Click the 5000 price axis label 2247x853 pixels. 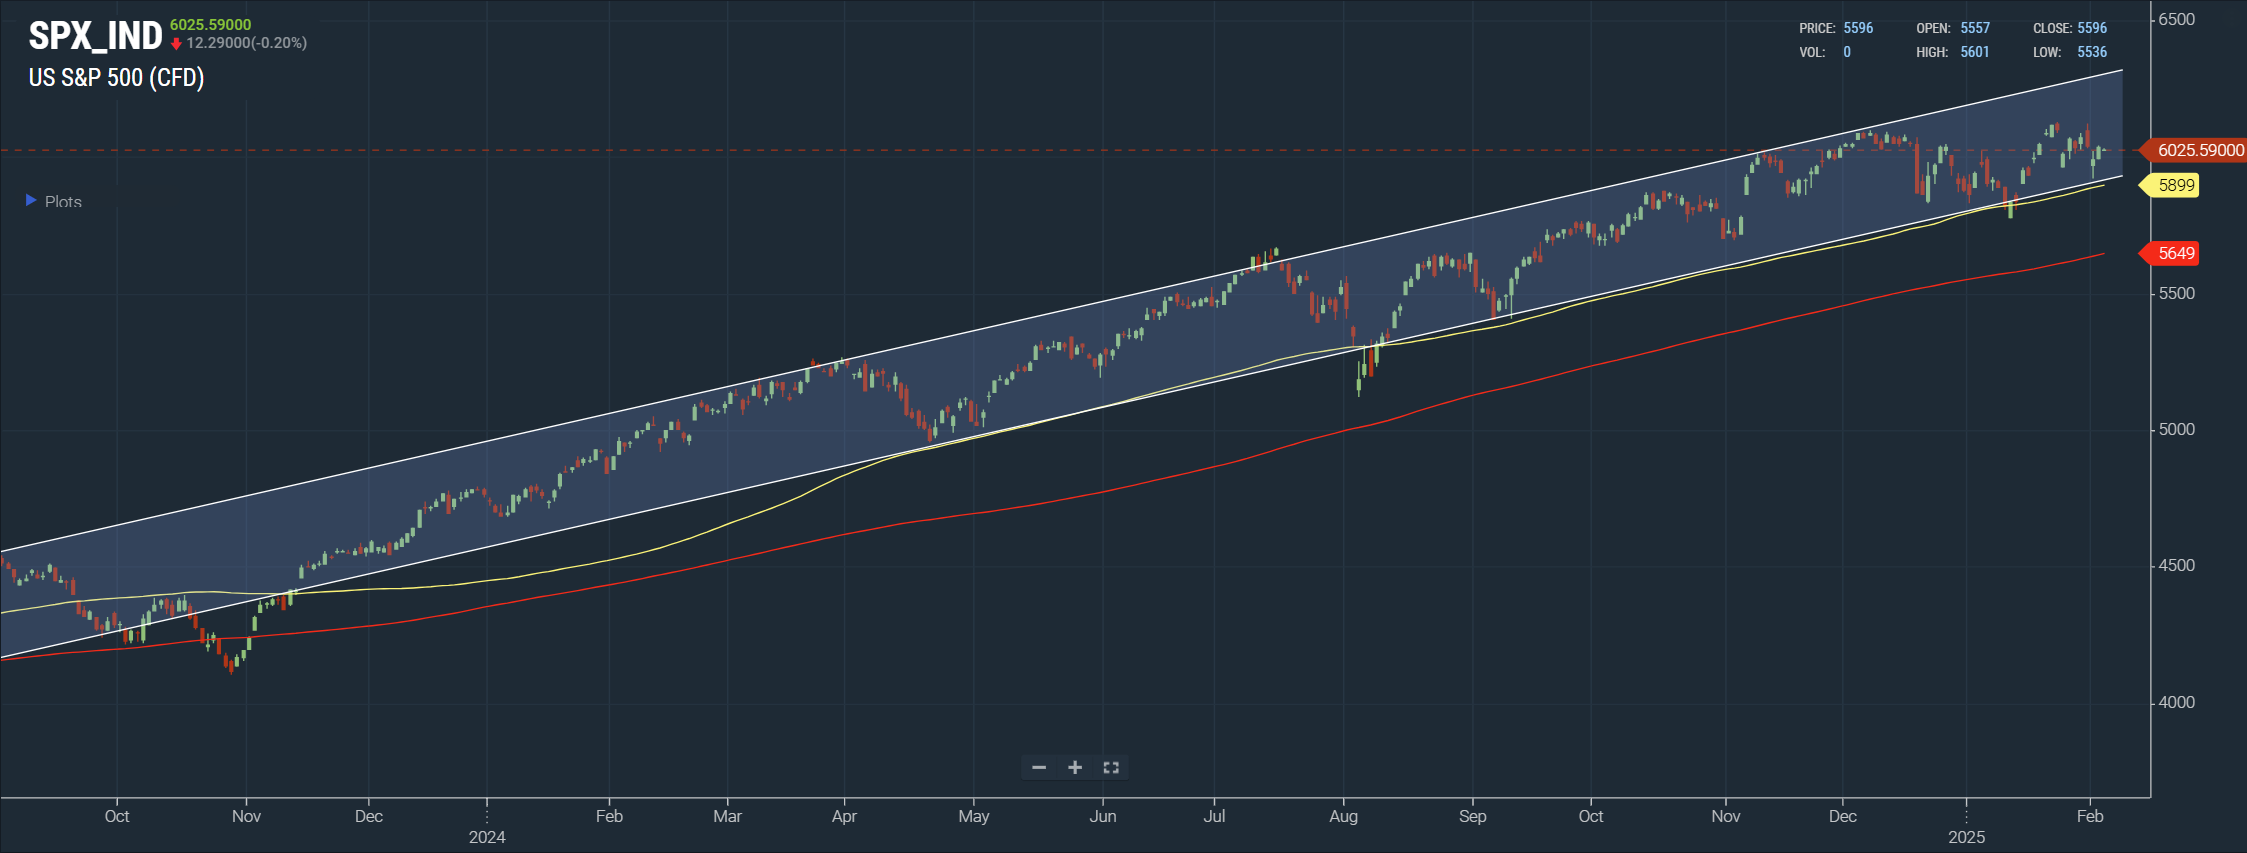coord(2177,429)
